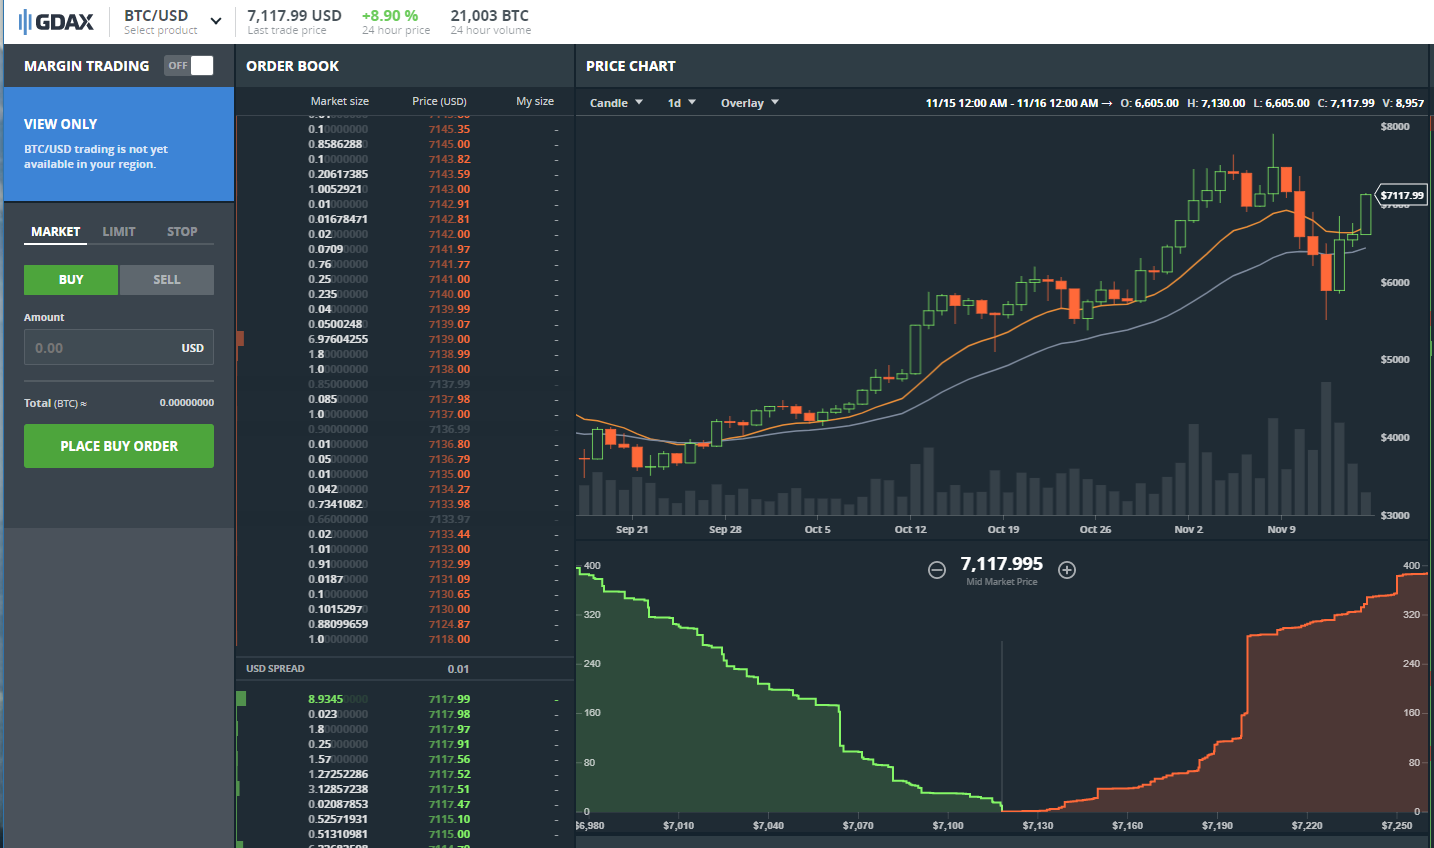Open the 1d interval dropdown
The image size is (1434, 848).
[x=681, y=103]
